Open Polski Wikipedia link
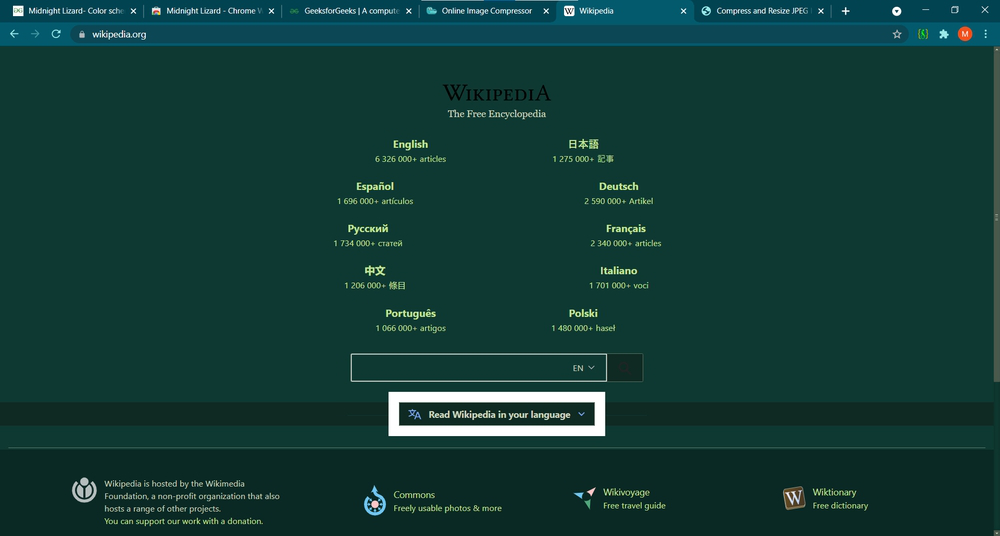This screenshot has width=1000, height=536. click(584, 313)
